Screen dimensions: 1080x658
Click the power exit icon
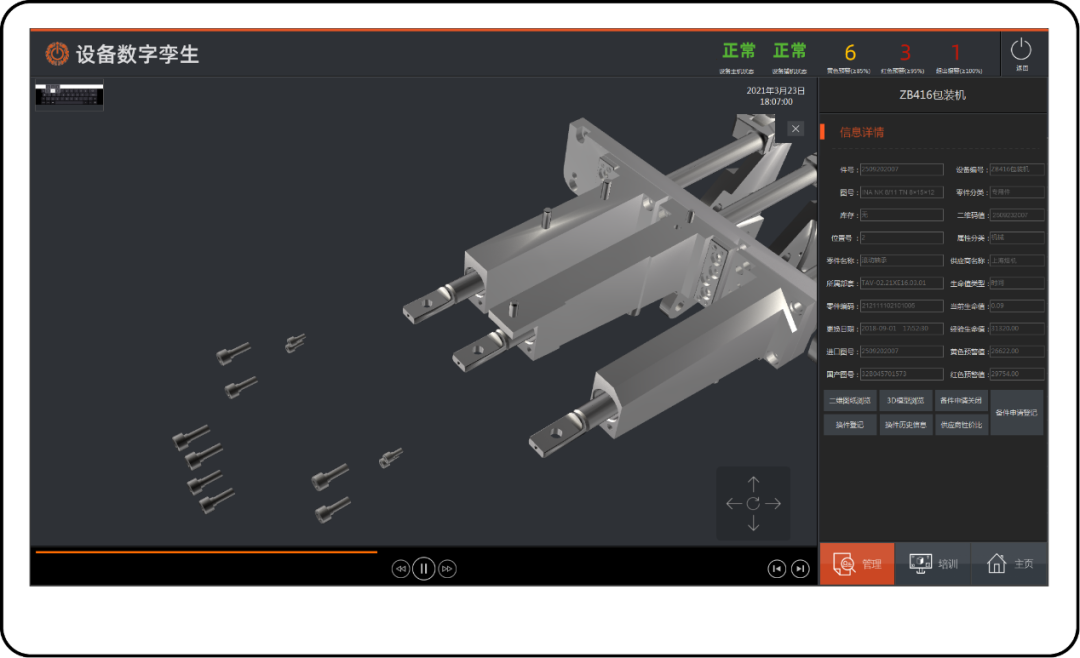pyautogui.click(x=1021, y=50)
